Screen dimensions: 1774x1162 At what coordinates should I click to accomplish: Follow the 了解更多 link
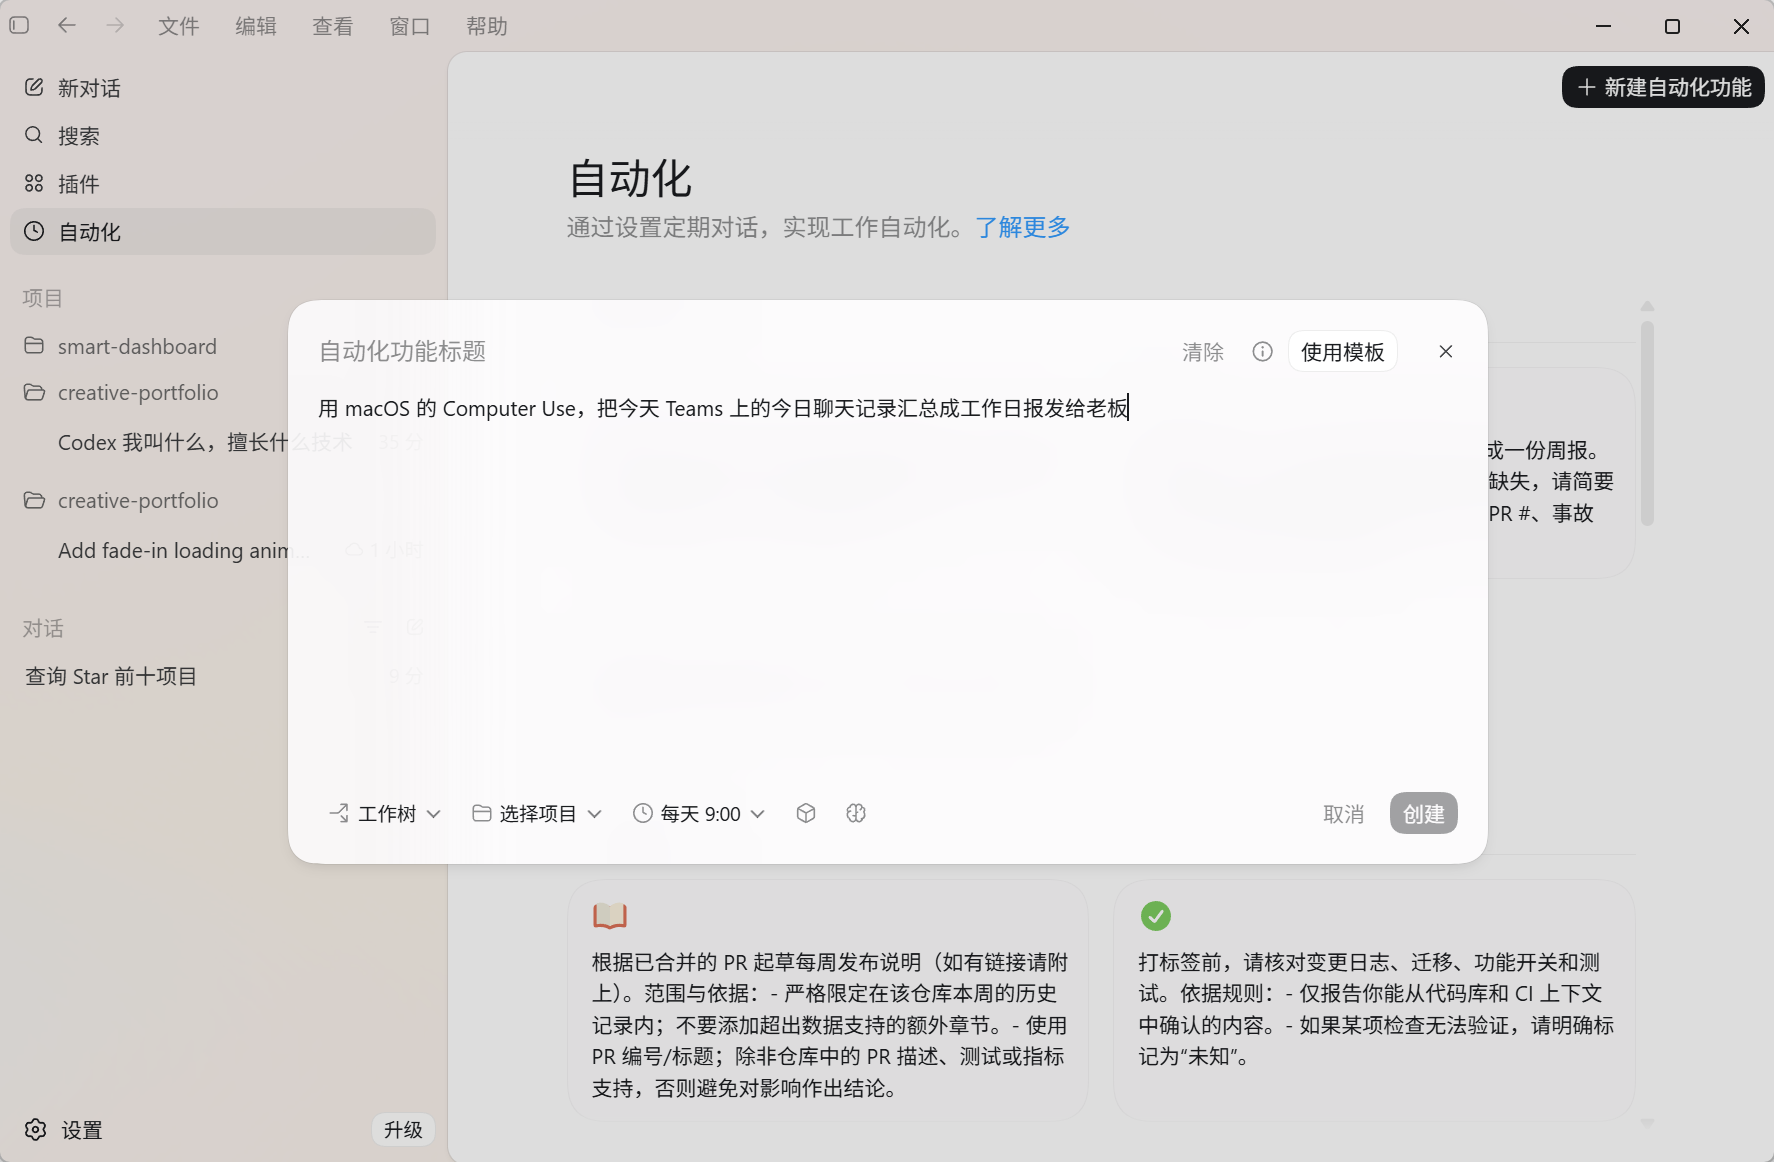[x=1022, y=227]
